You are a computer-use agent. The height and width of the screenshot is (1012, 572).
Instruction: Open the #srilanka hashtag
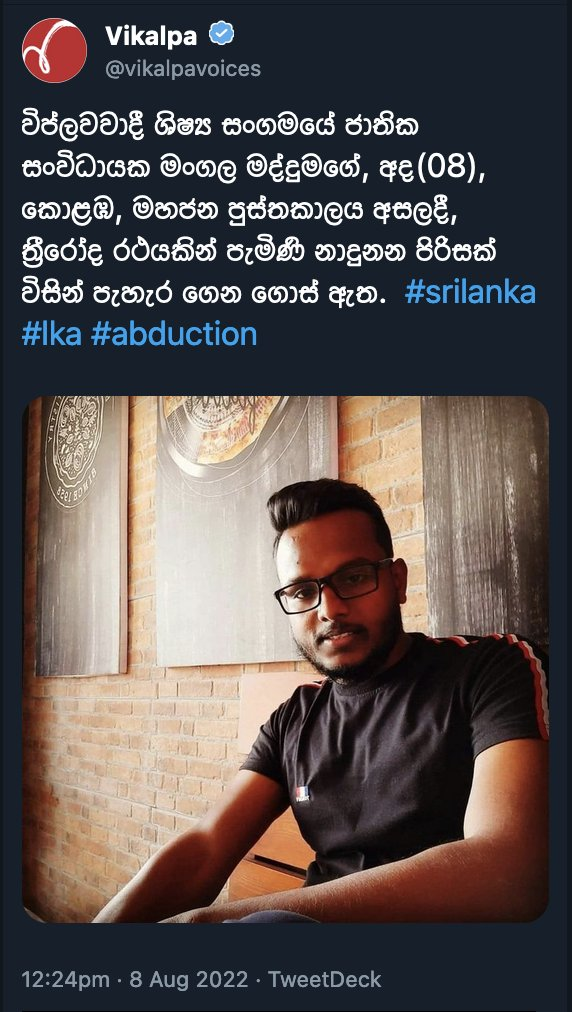click(471, 292)
